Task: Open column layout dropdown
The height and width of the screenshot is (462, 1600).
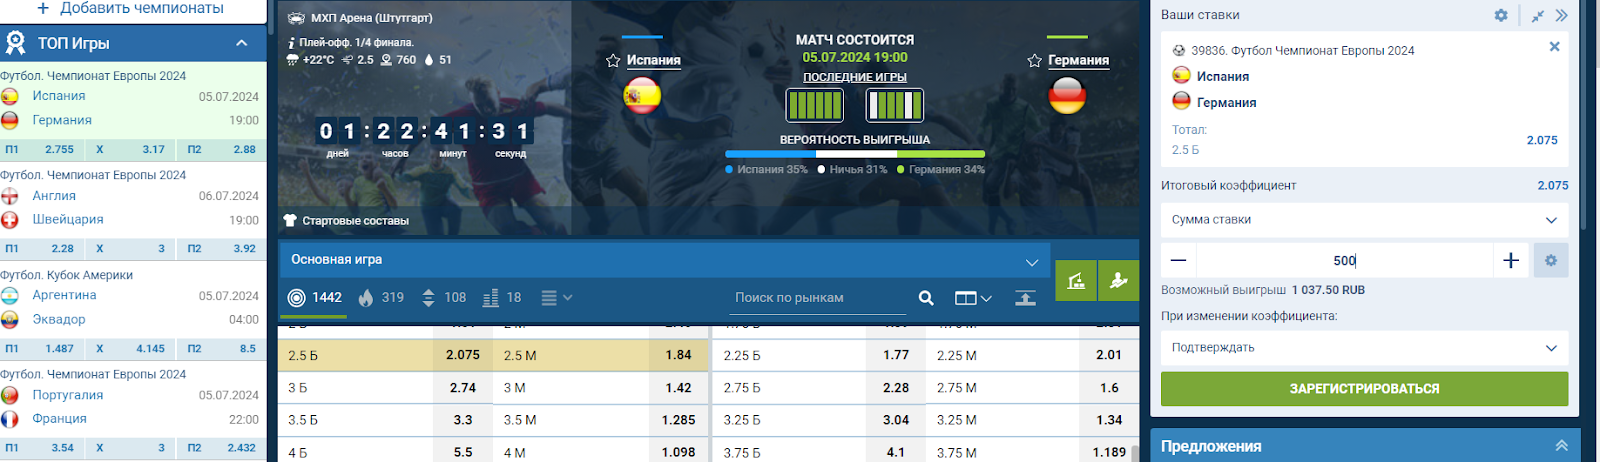Action: coord(973,298)
